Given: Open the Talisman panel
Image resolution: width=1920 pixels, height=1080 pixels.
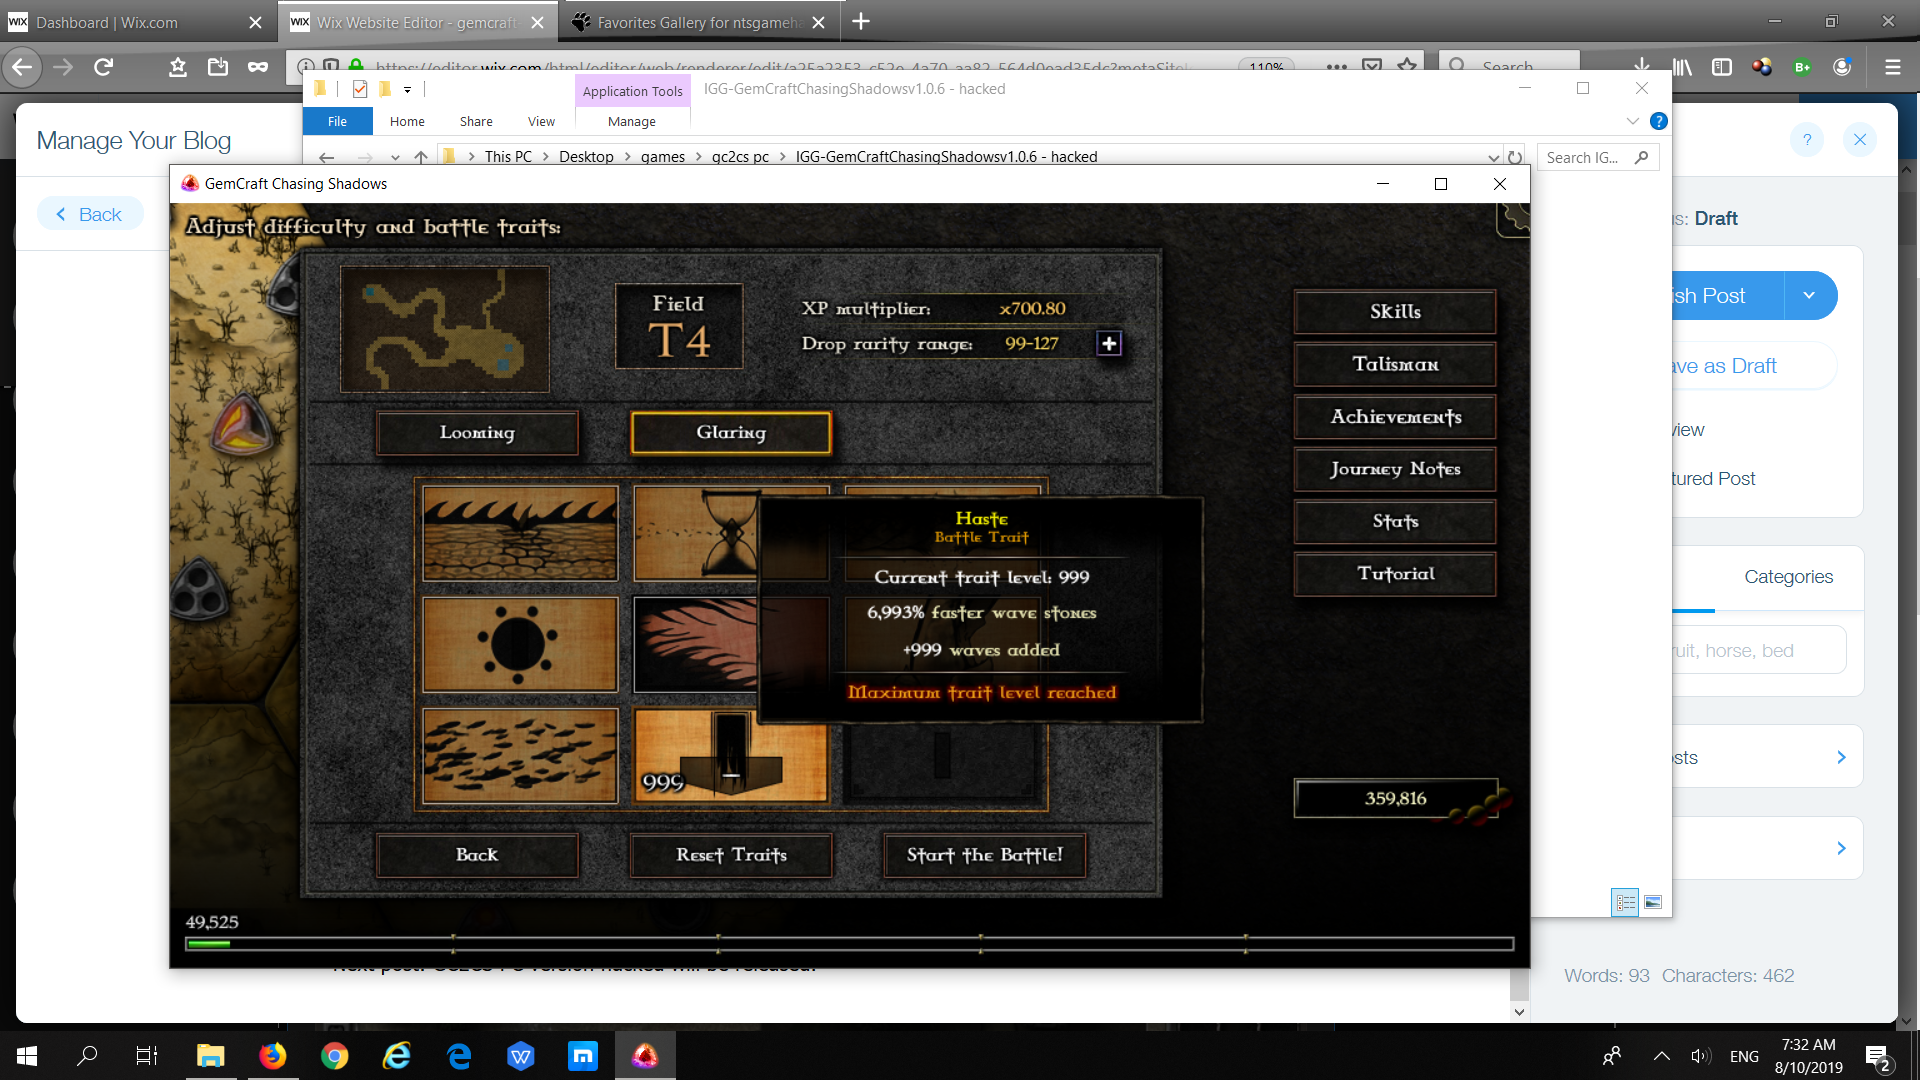Looking at the screenshot, I should pos(1395,365).
